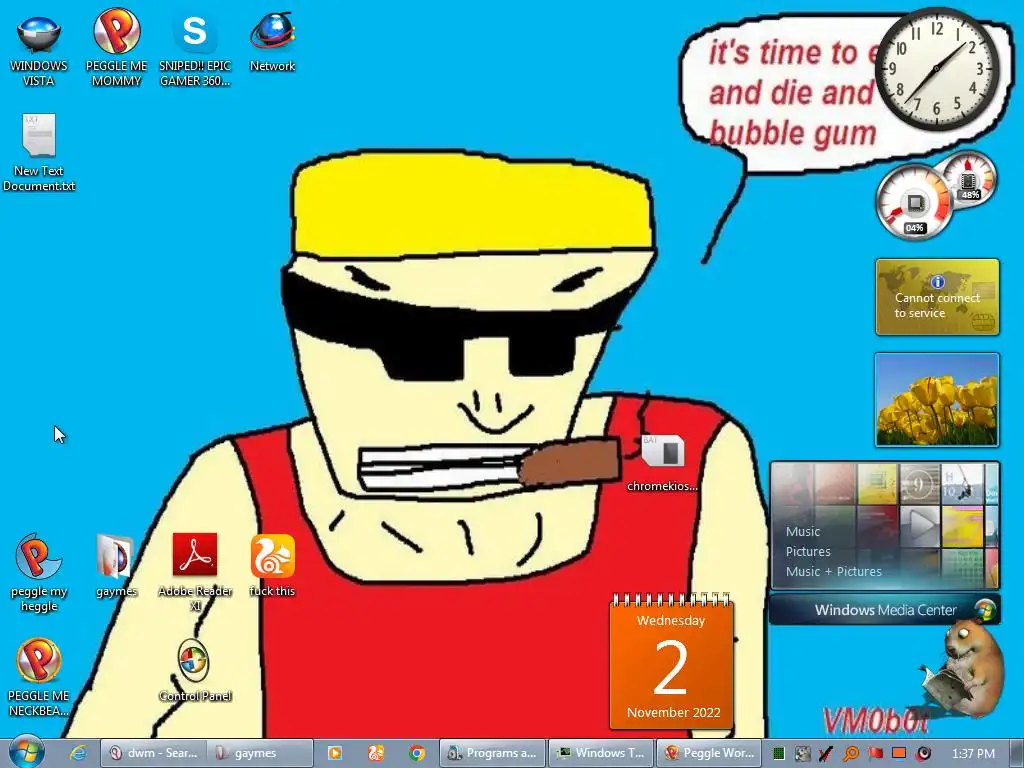This screenshot has width=1024, height=768.
Task: Switch to the gaymes taskbar window
Action: pyautogui.click(x=260, y=753)
